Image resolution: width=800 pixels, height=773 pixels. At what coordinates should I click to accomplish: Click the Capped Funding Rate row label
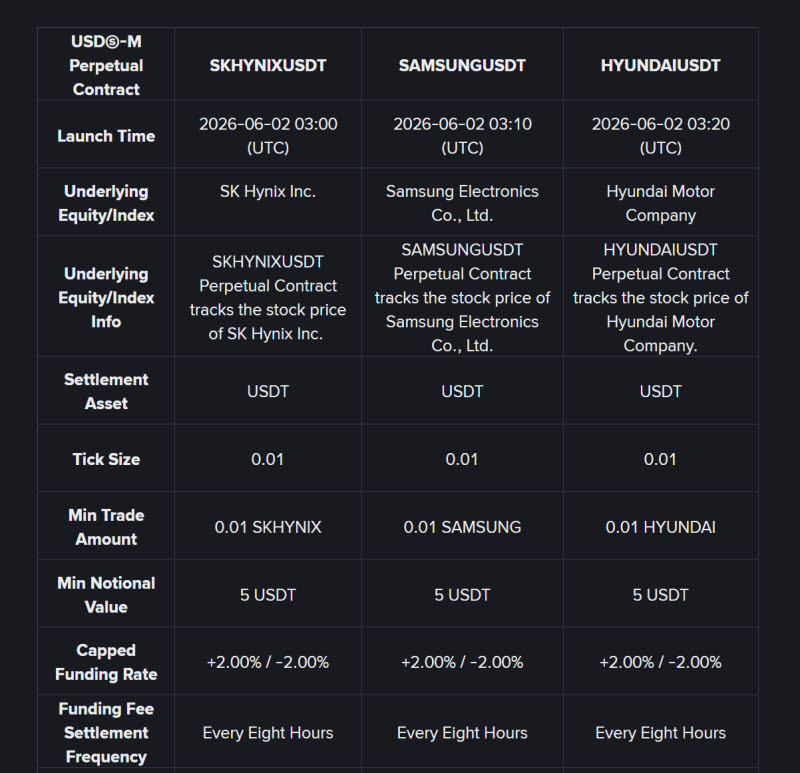tap(106, 662)
